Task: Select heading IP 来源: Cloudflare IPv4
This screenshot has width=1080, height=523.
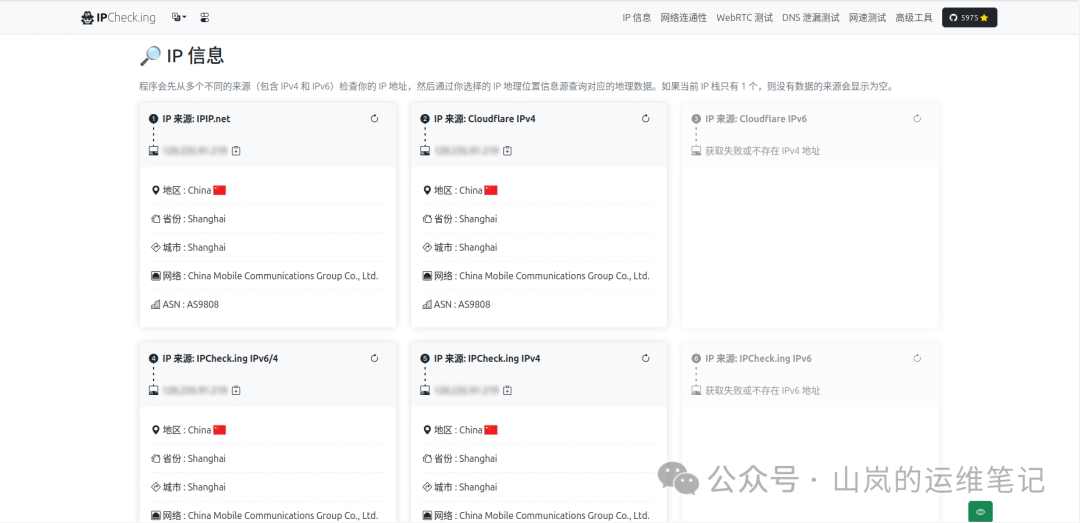Action: pos(484,119)
